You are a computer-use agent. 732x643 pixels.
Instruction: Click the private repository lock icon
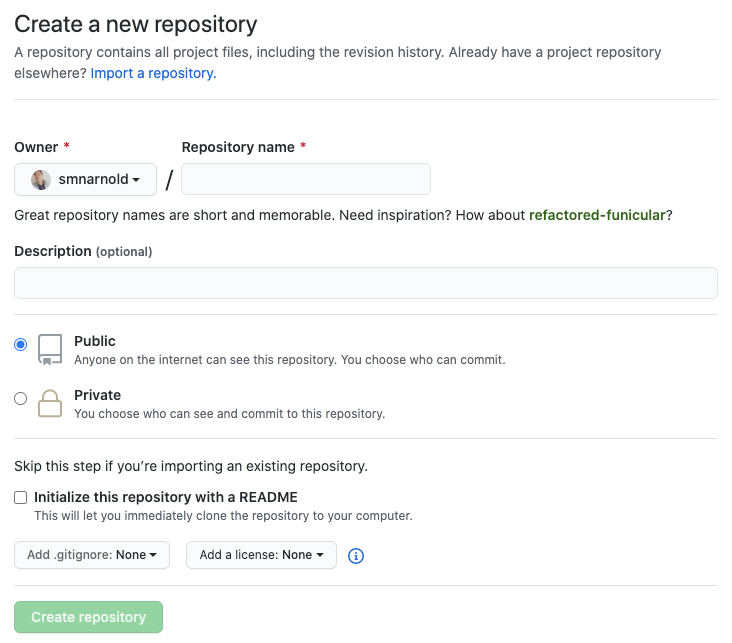click(x=50, y=403)
